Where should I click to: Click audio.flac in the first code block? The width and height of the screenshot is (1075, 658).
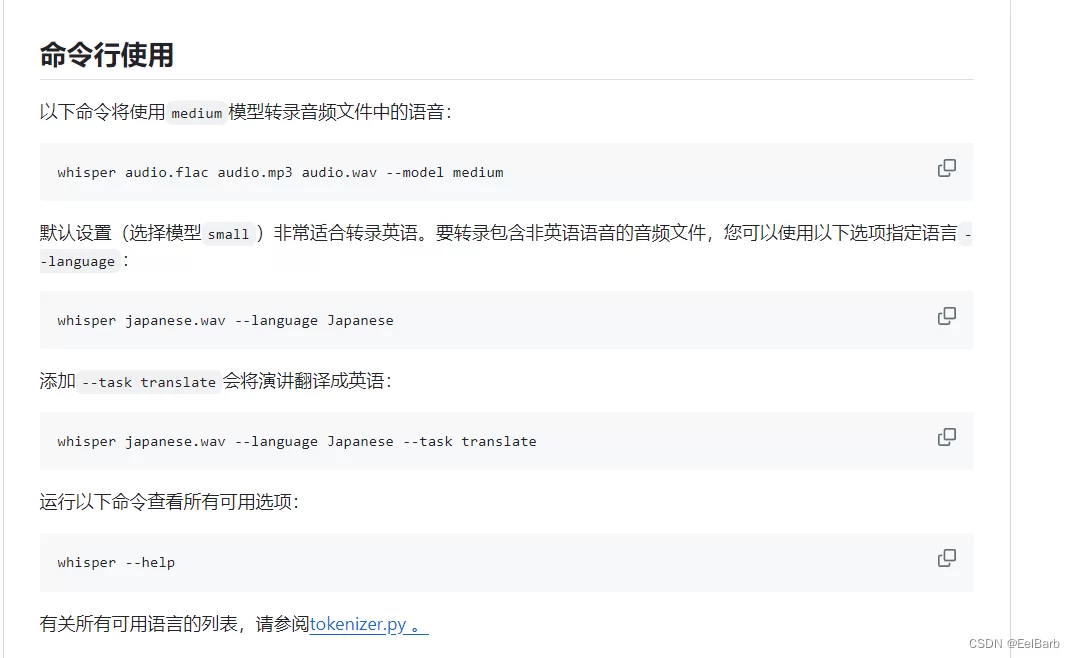click(x=166, y=172)
